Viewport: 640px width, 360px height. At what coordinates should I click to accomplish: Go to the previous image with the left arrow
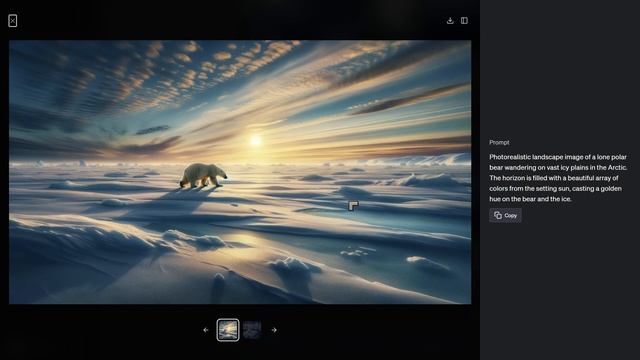(206, 330)
